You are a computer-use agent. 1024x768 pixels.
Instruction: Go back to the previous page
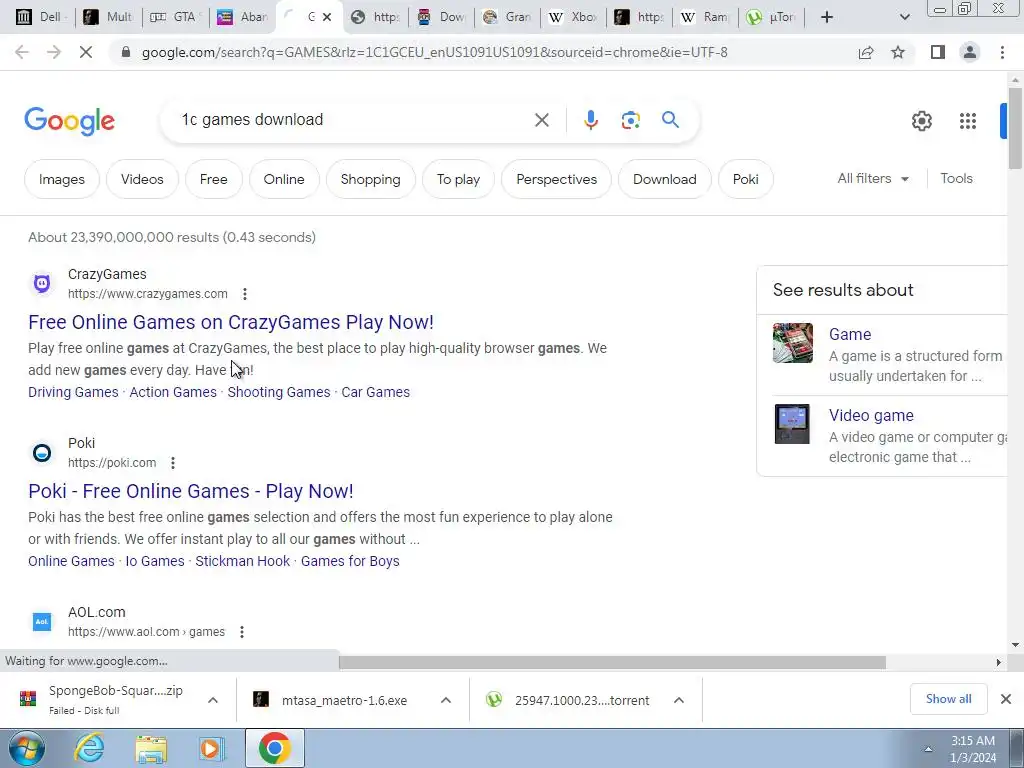click(22, 52)
